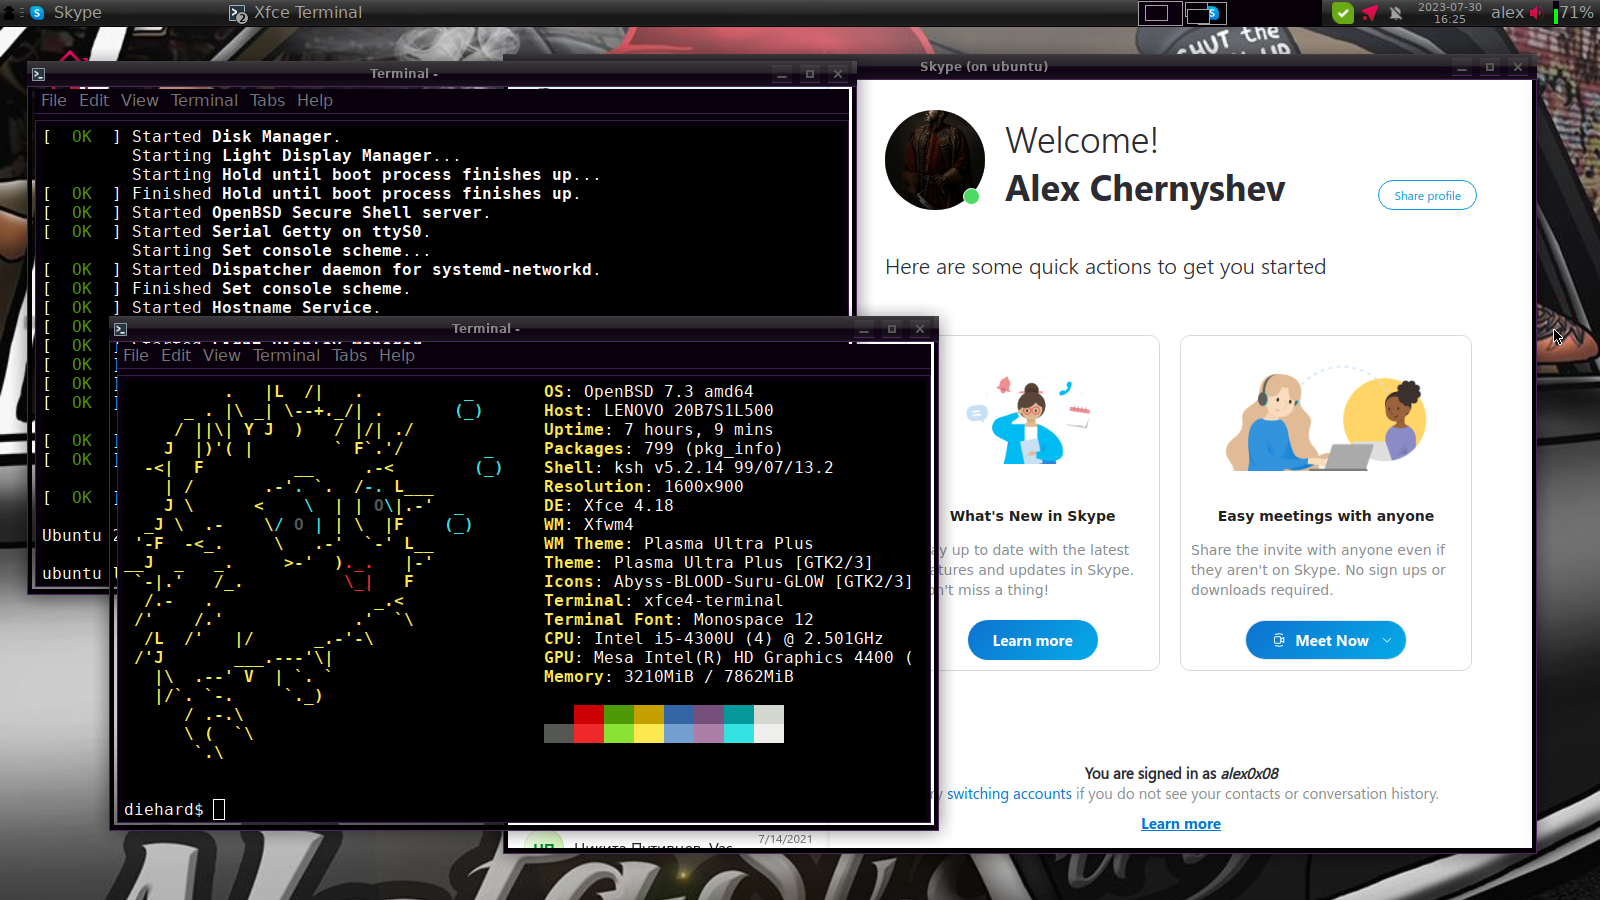
Task: Open View menu in the back Terminal
Action: click(x=140, y=100)
